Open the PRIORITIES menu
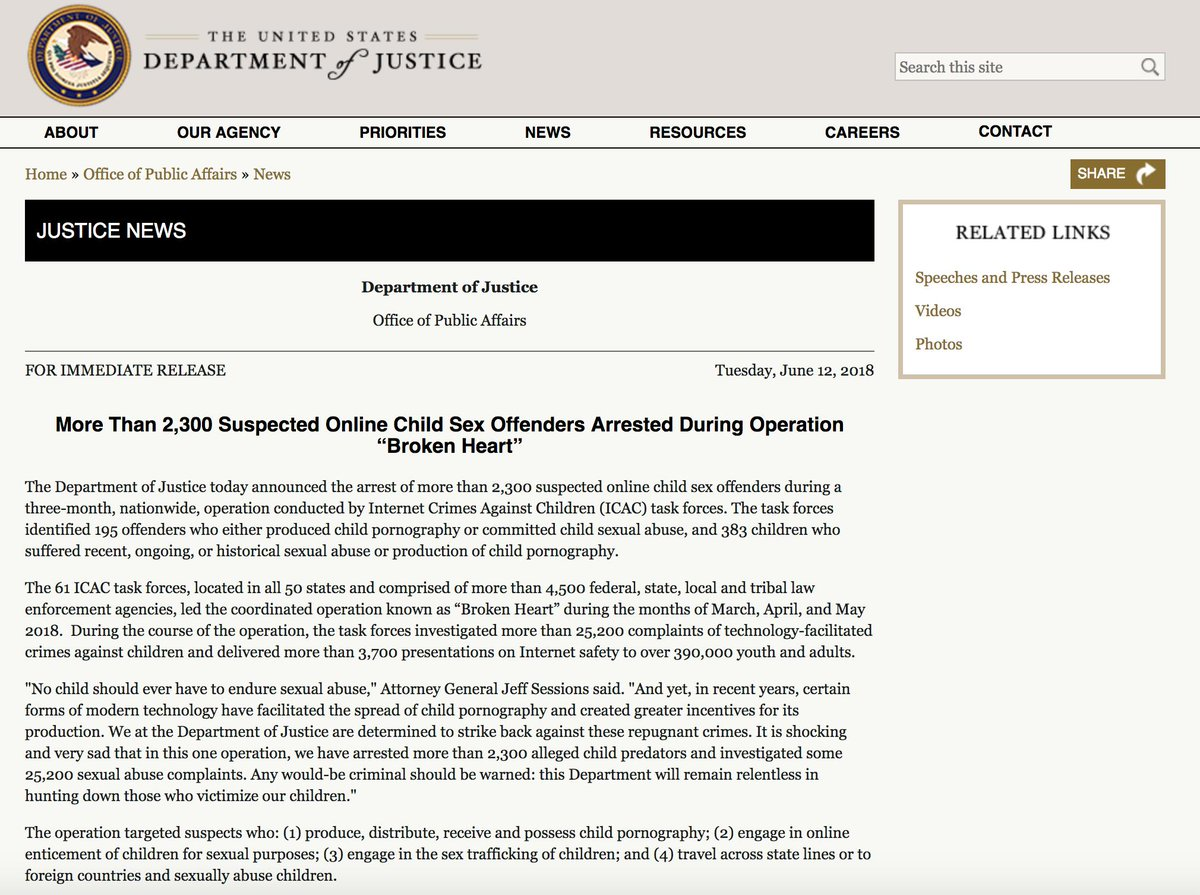 point(403,132)
